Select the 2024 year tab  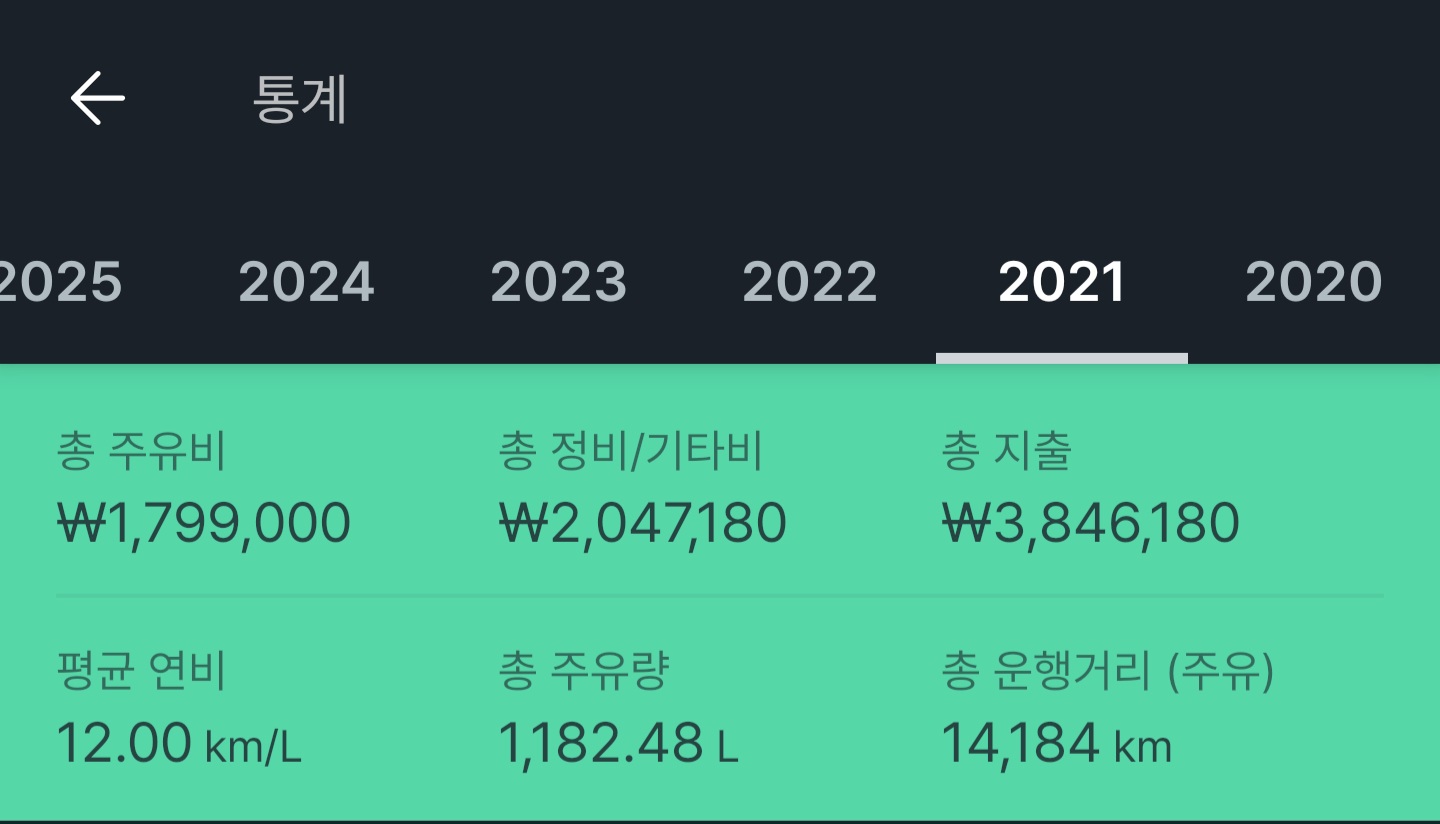pyautogui.click(x=306, y=282)
